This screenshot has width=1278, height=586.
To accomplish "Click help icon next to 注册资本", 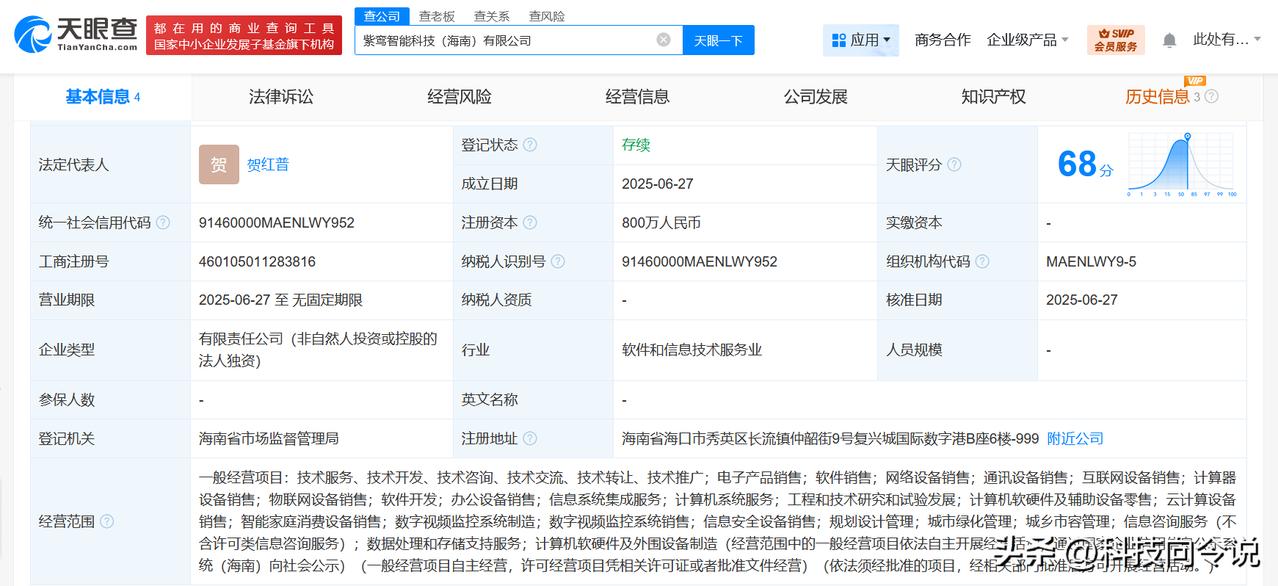I will [530, 223].
